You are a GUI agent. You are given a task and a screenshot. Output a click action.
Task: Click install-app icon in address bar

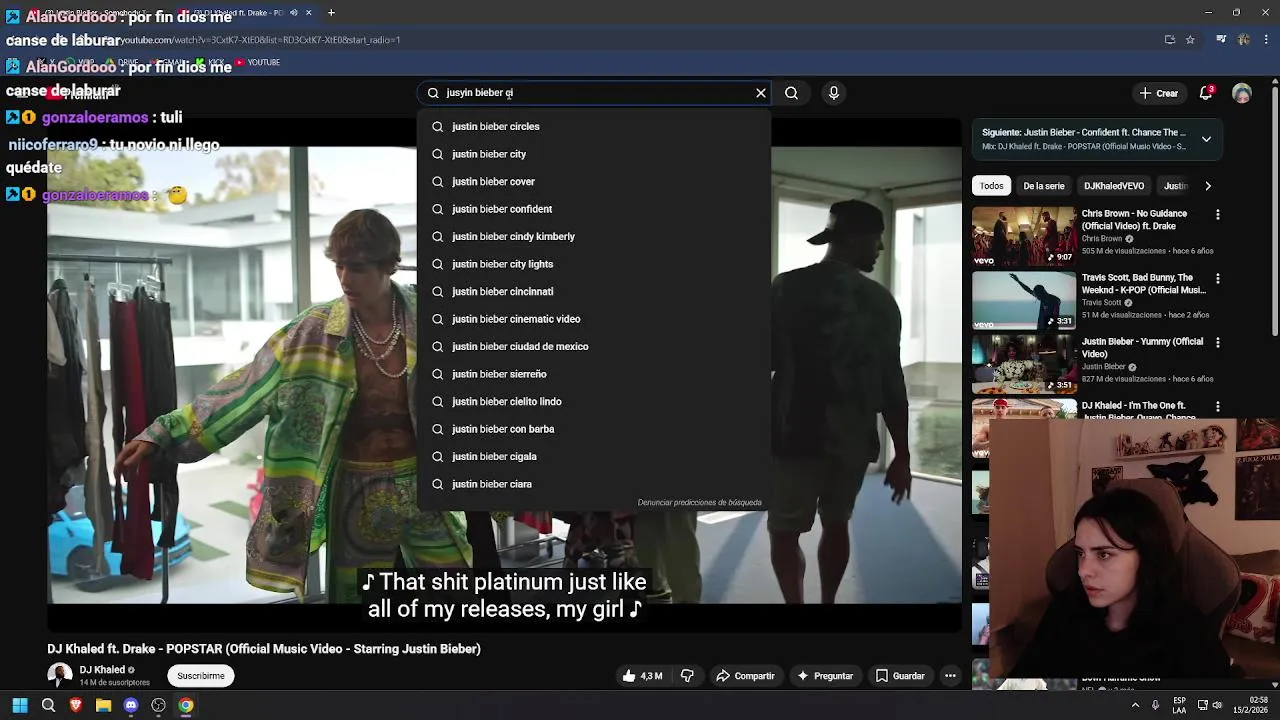[1169, 40]
